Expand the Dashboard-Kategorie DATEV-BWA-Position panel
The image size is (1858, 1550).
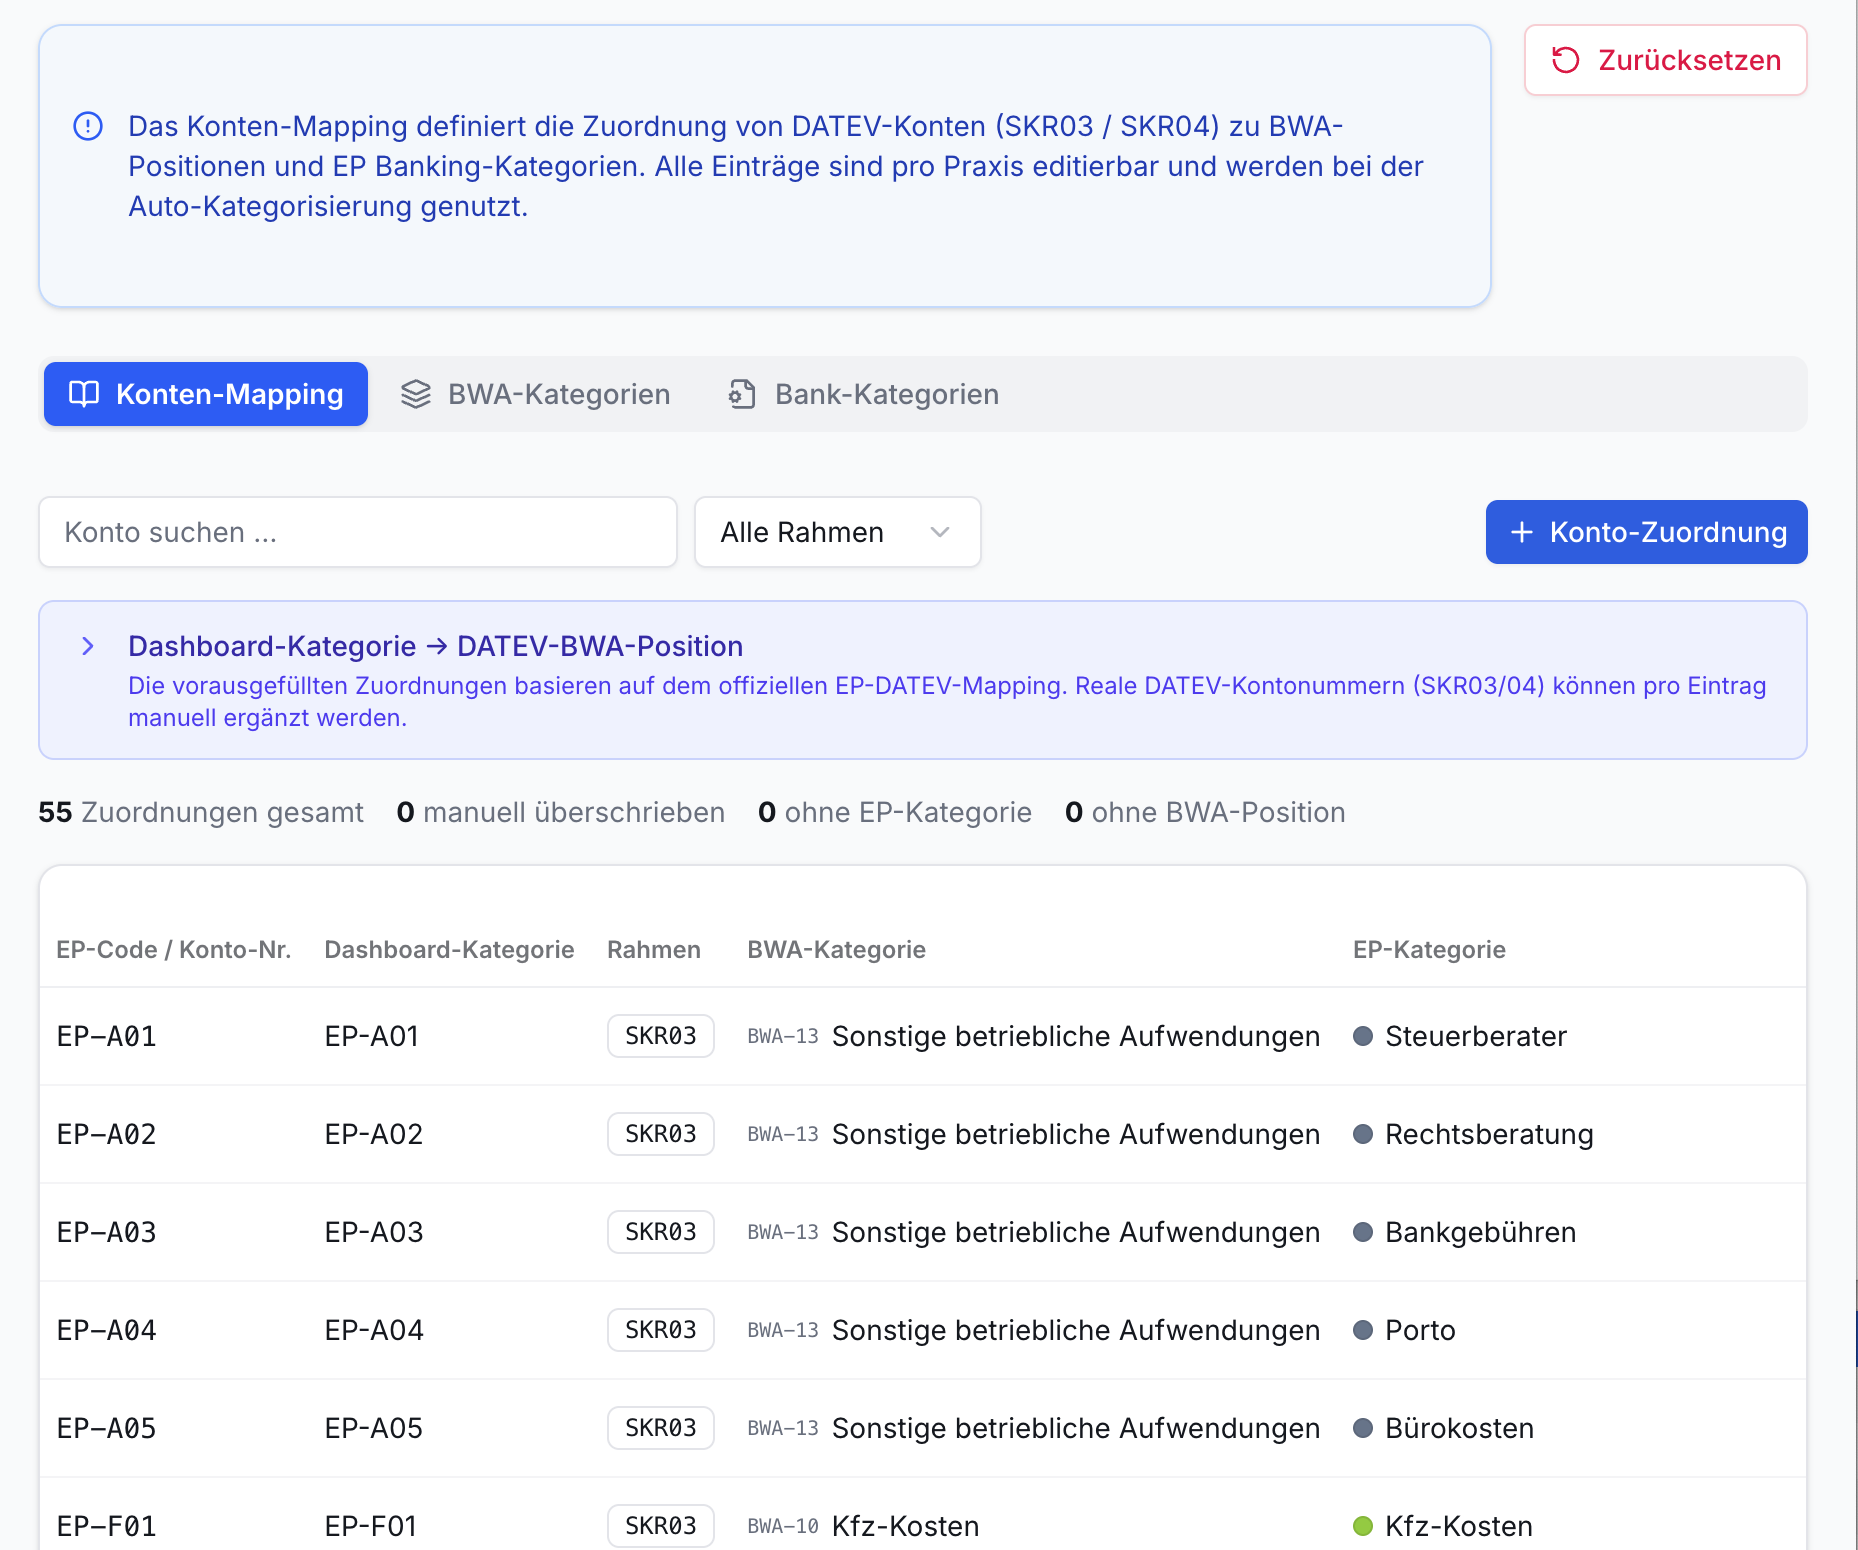click(88, 646)
